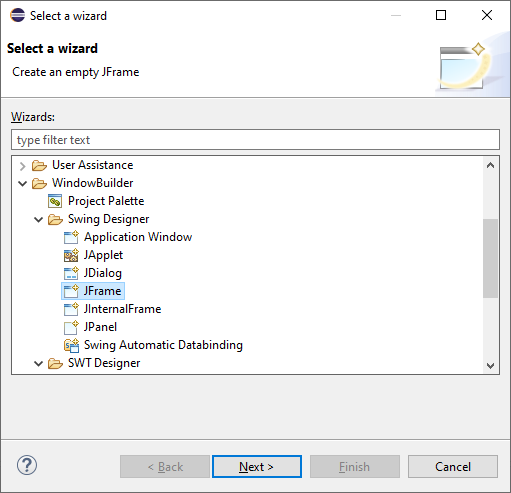This screenshot has height=493, width=511.
Task: Click the Eclipse logo in title bar
Action: [17, 15]
